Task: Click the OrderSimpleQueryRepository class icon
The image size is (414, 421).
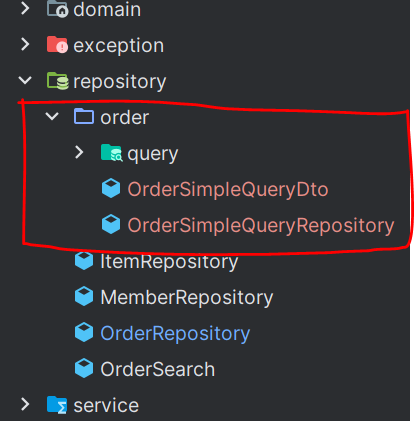Action: point(111,224)
